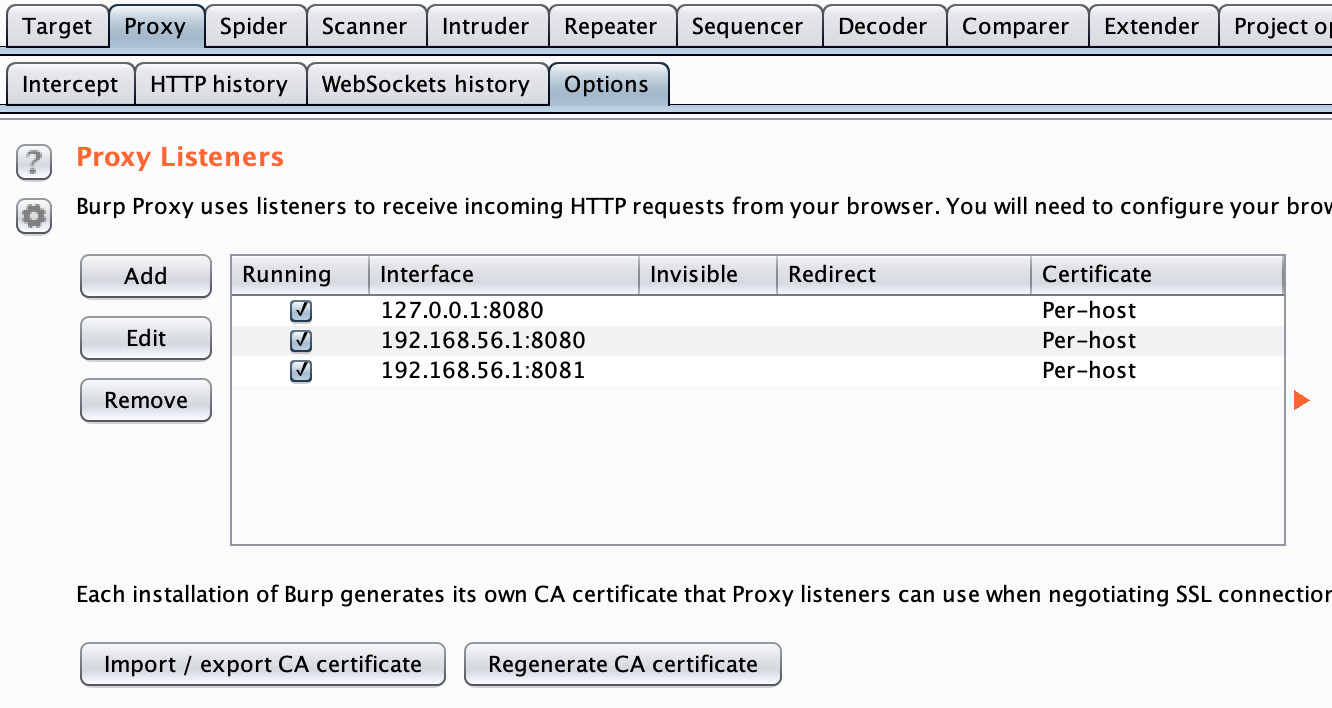Edit the selected proxy listener
This screenshot has width=1332, height=708.
[145, 338]
